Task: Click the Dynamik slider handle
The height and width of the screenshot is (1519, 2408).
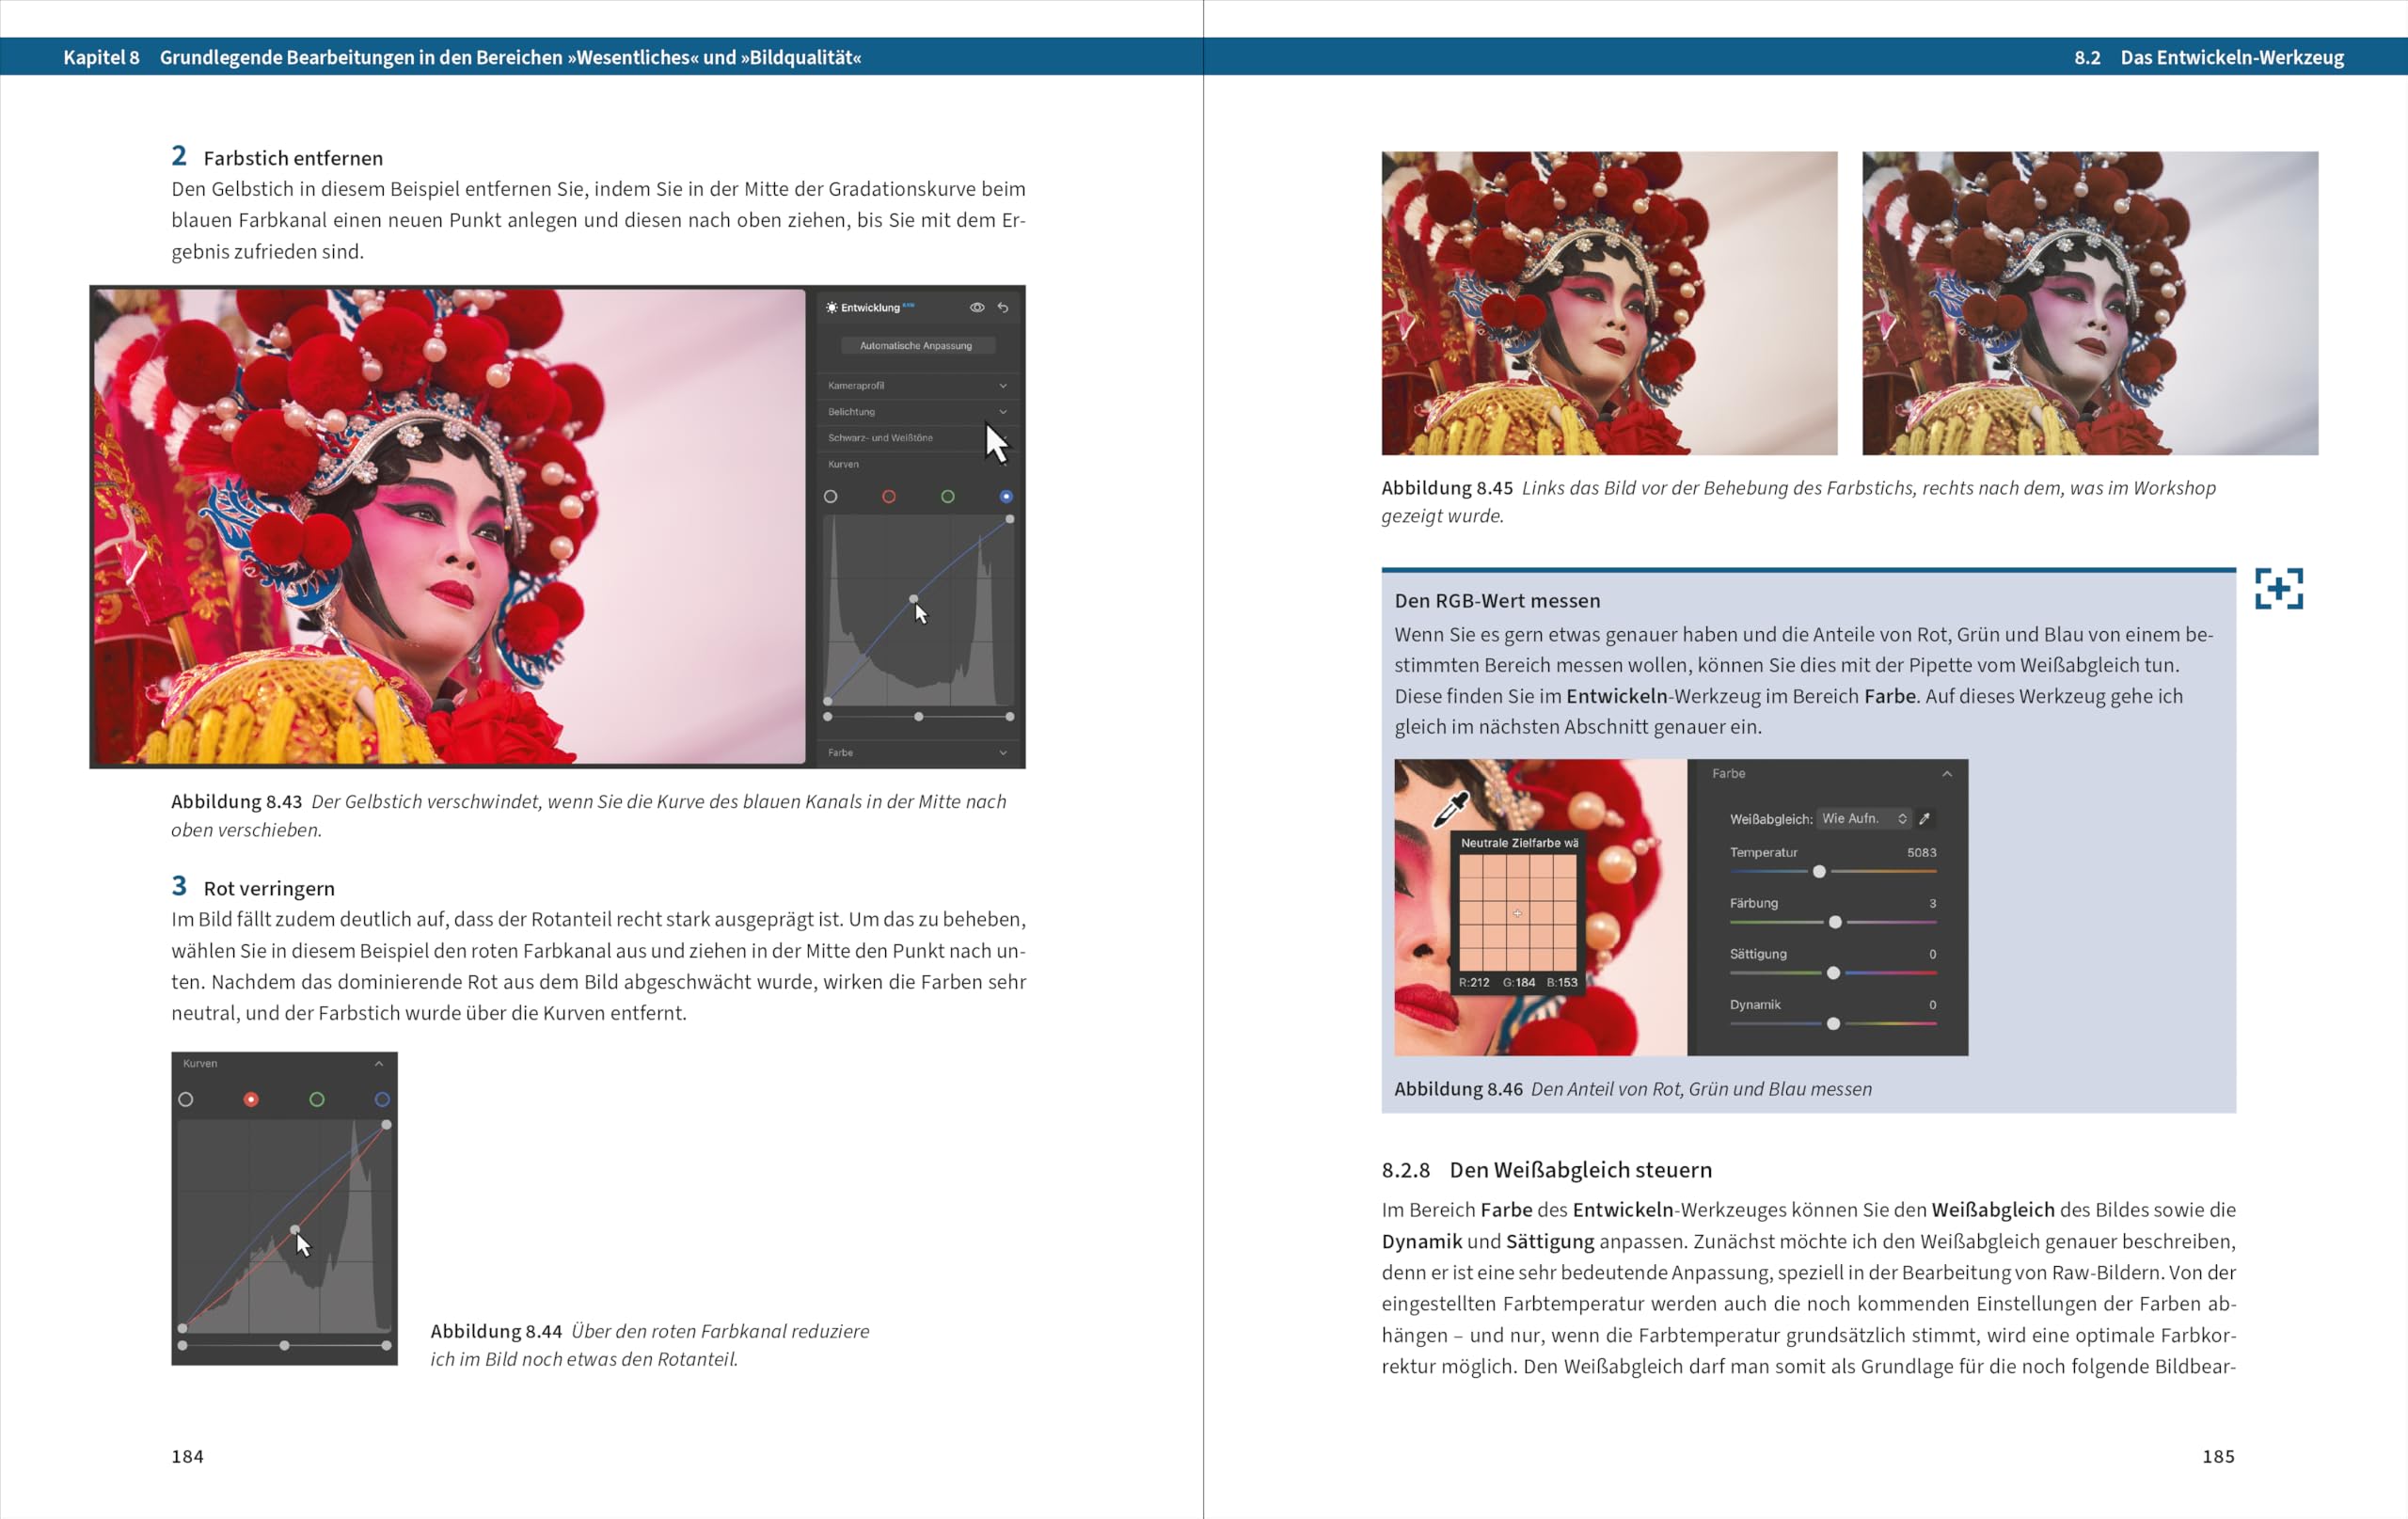Action: tap(1833, 1023)
